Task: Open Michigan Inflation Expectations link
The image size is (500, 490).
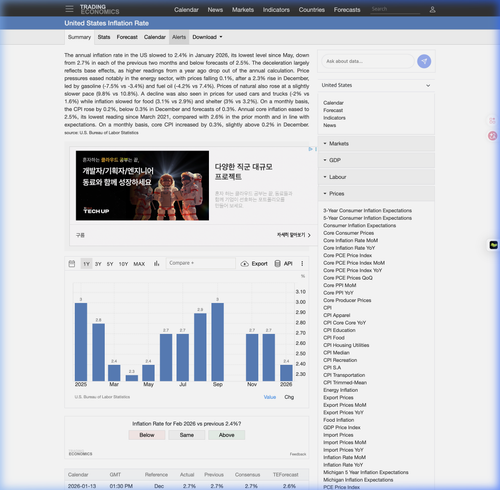Action: coord(358,480)
